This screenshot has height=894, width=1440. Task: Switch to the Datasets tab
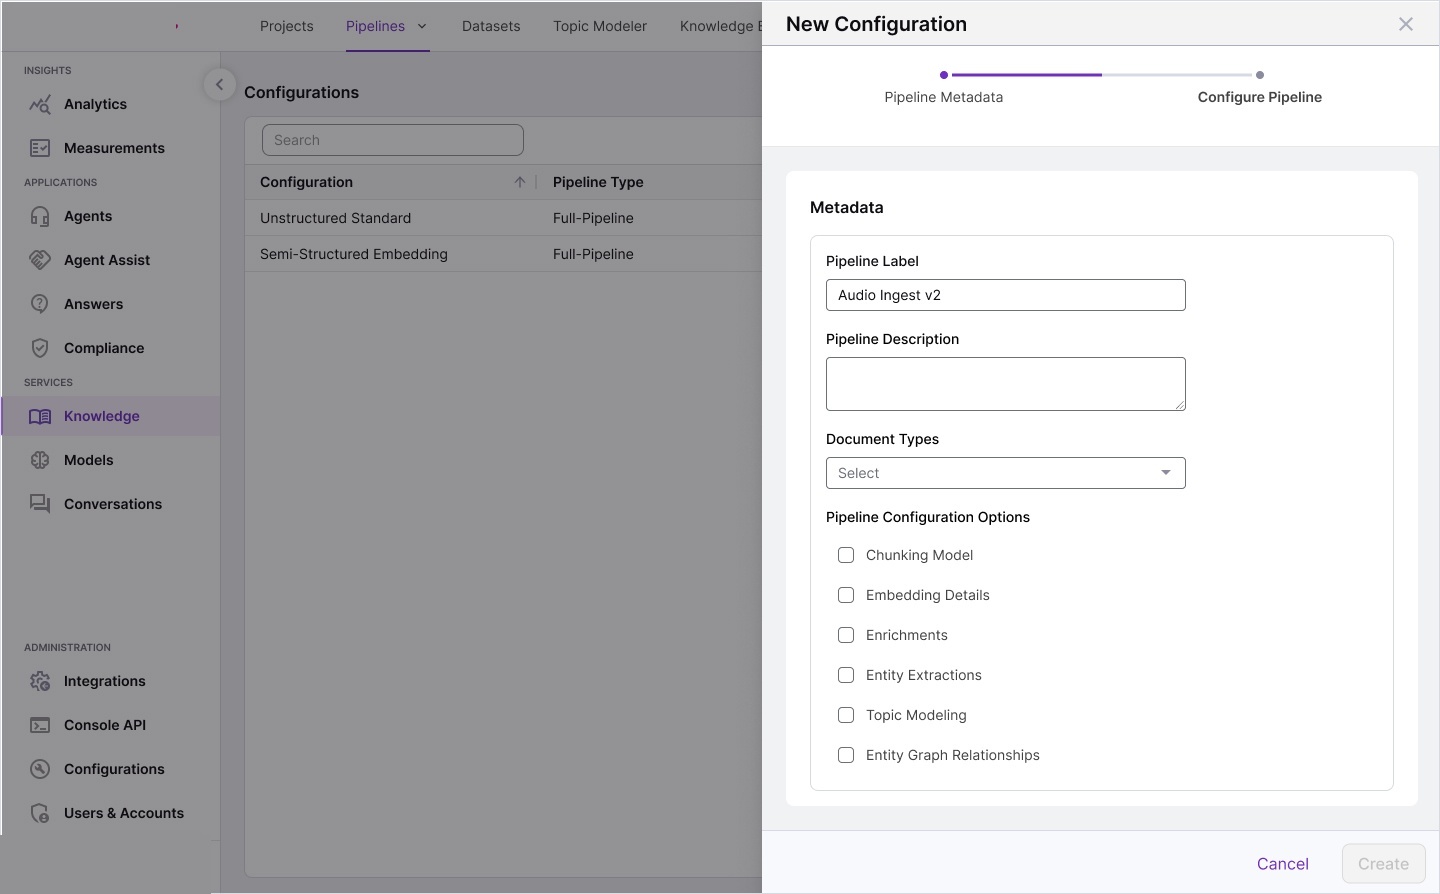point(491,26)
